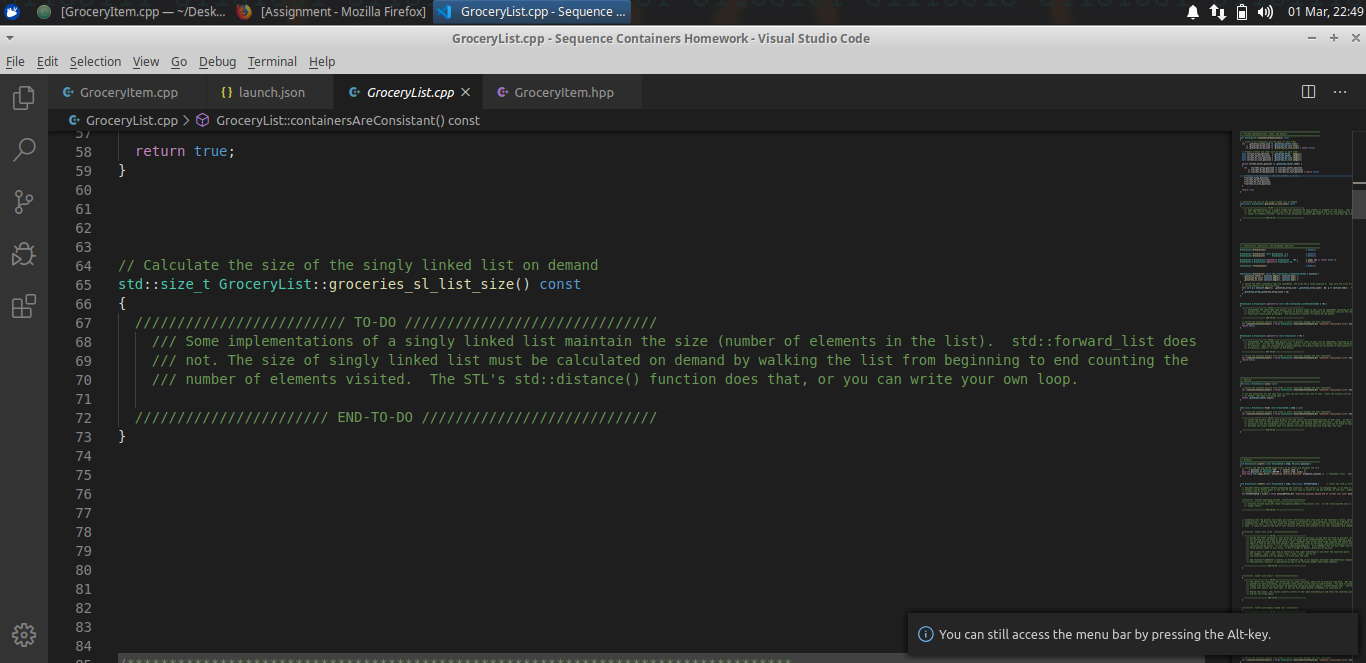Open the notifications bell in the taskbar
1366x663 pixels.
click(1191, 12)
